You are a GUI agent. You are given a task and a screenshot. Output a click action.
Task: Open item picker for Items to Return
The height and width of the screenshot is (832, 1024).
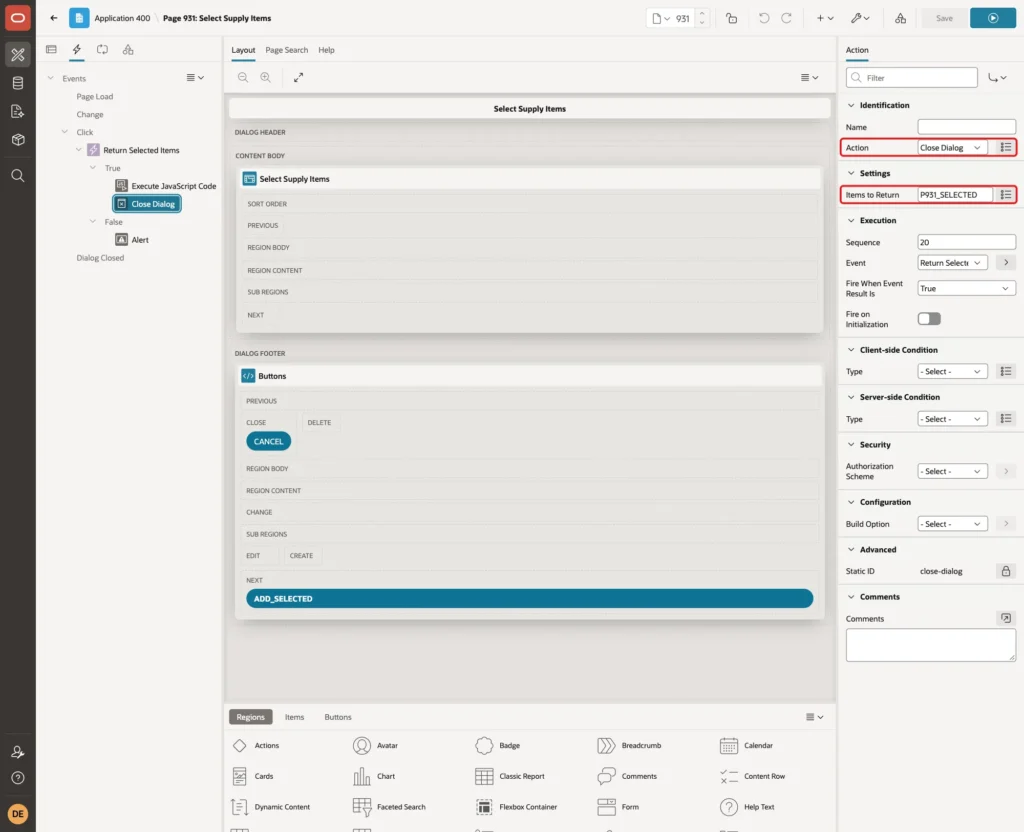1006,195
